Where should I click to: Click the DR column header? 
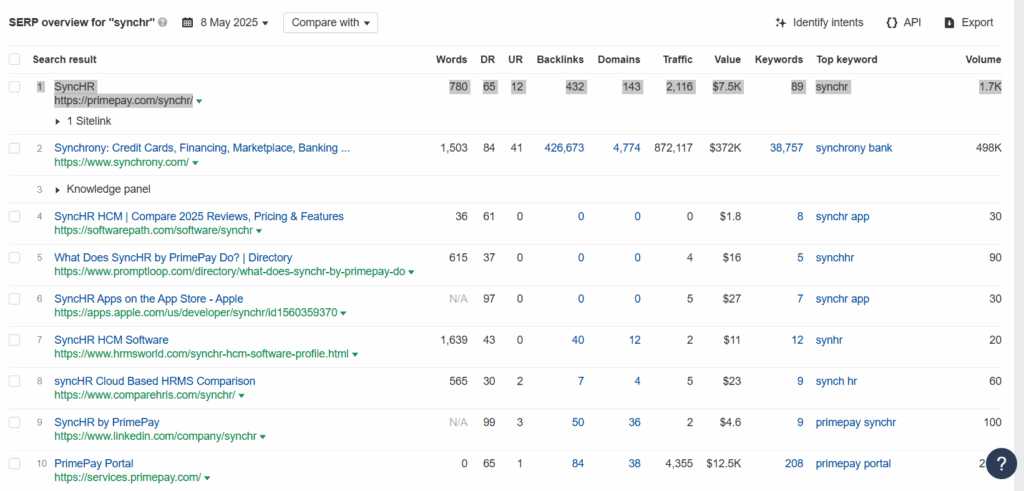click(x=488, y=59)
